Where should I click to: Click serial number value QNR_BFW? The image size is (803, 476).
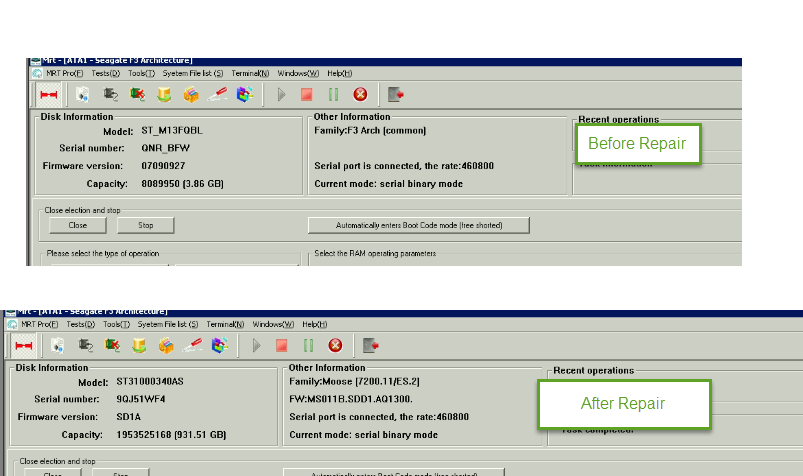pos(165,148)
